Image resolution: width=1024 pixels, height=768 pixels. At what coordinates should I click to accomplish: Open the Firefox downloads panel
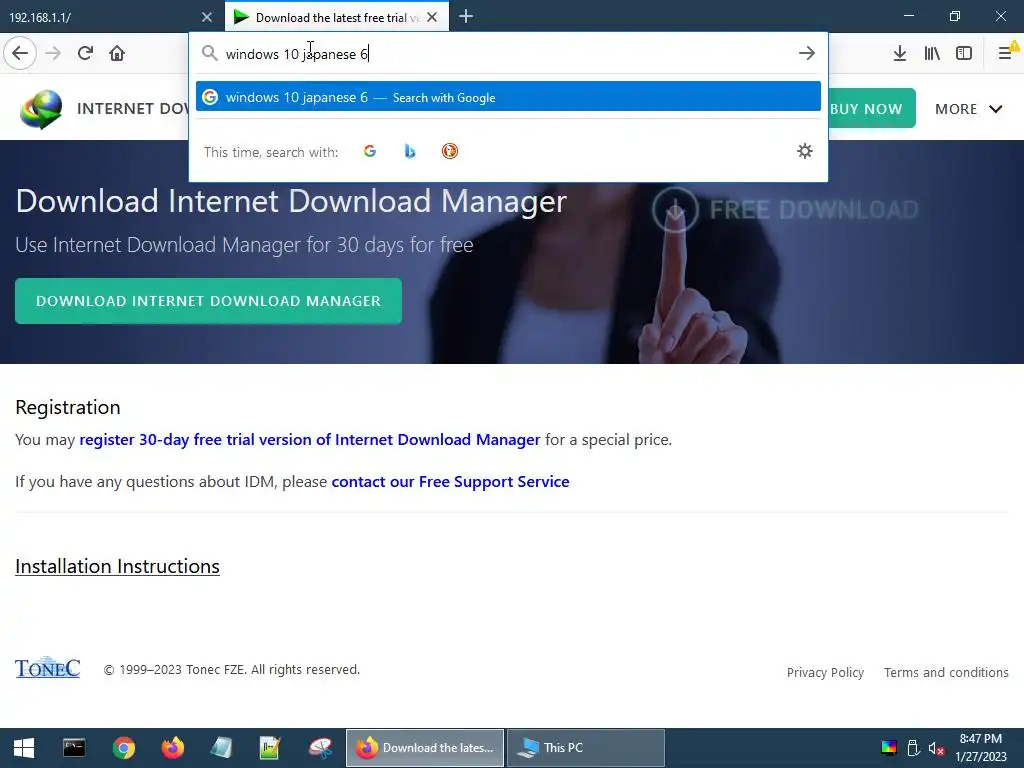click(900, 53)
